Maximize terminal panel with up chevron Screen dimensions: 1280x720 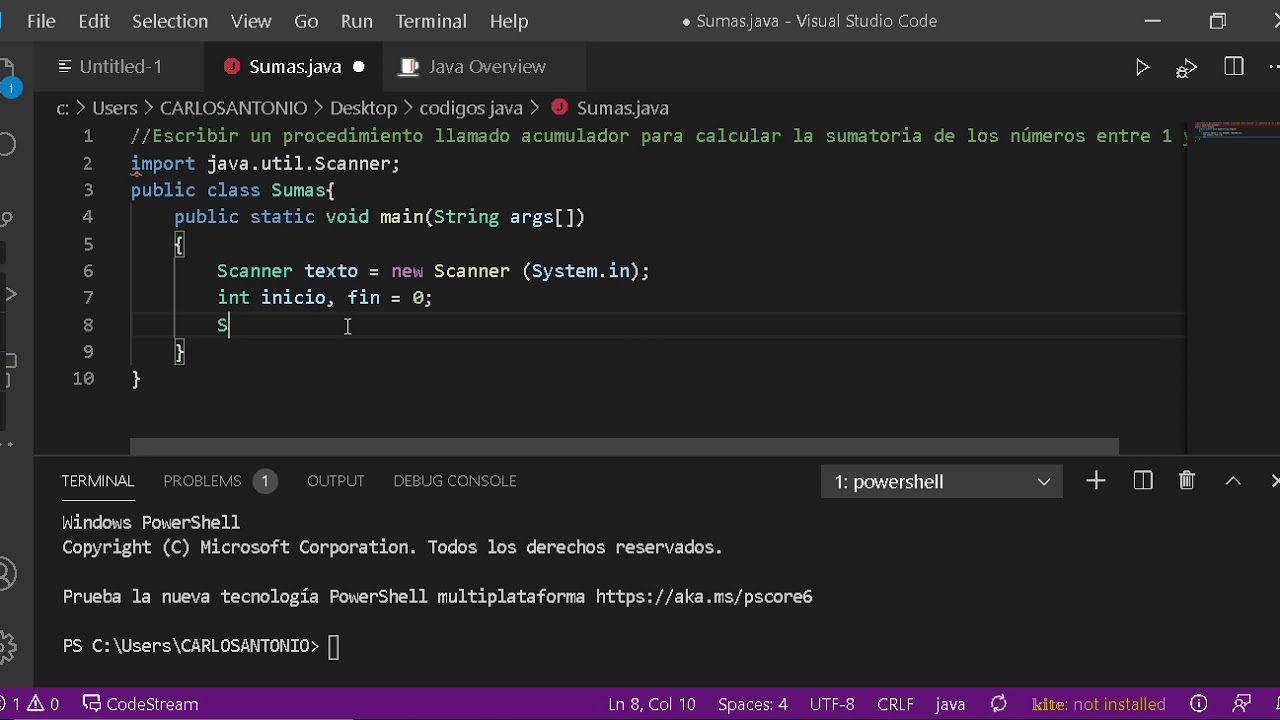pyautogui.click(x=1233, y=481)
